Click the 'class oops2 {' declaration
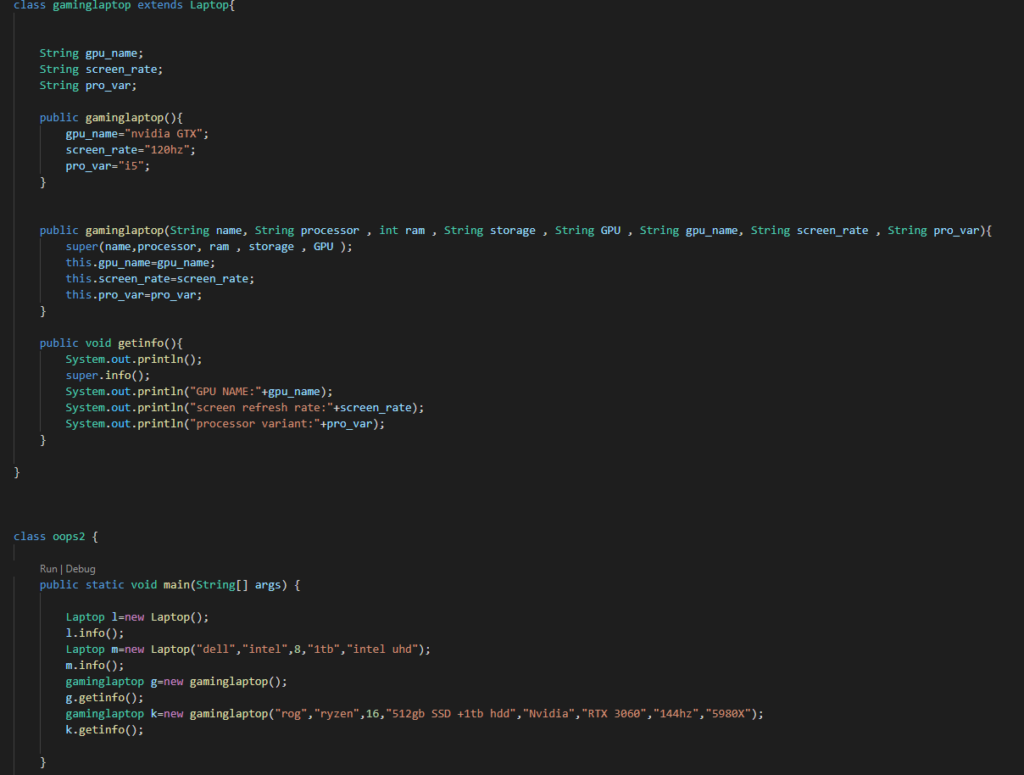 pyautogui.click(x=56, y=537)
